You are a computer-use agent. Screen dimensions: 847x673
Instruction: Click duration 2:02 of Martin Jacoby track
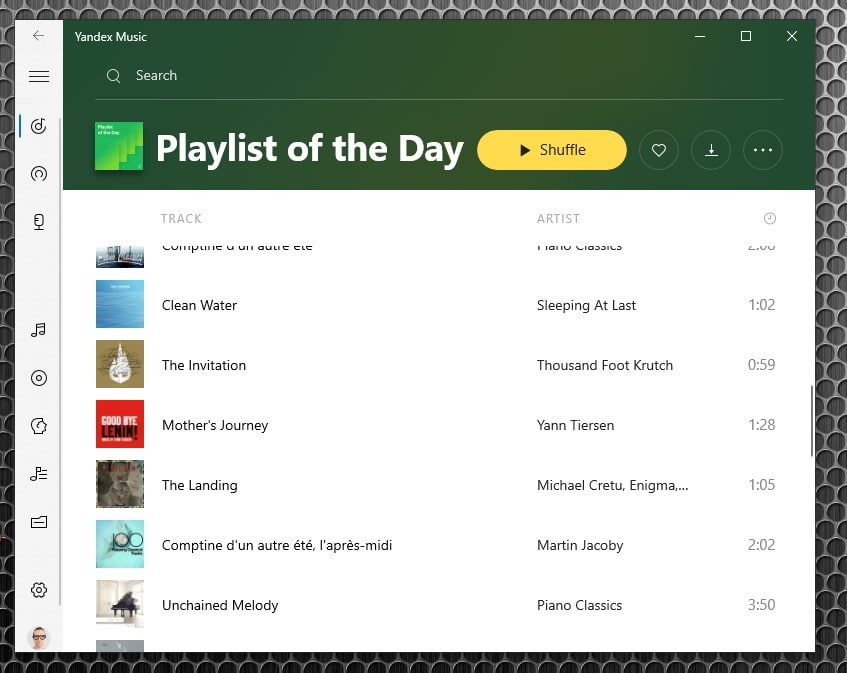(x=761, y=544)
